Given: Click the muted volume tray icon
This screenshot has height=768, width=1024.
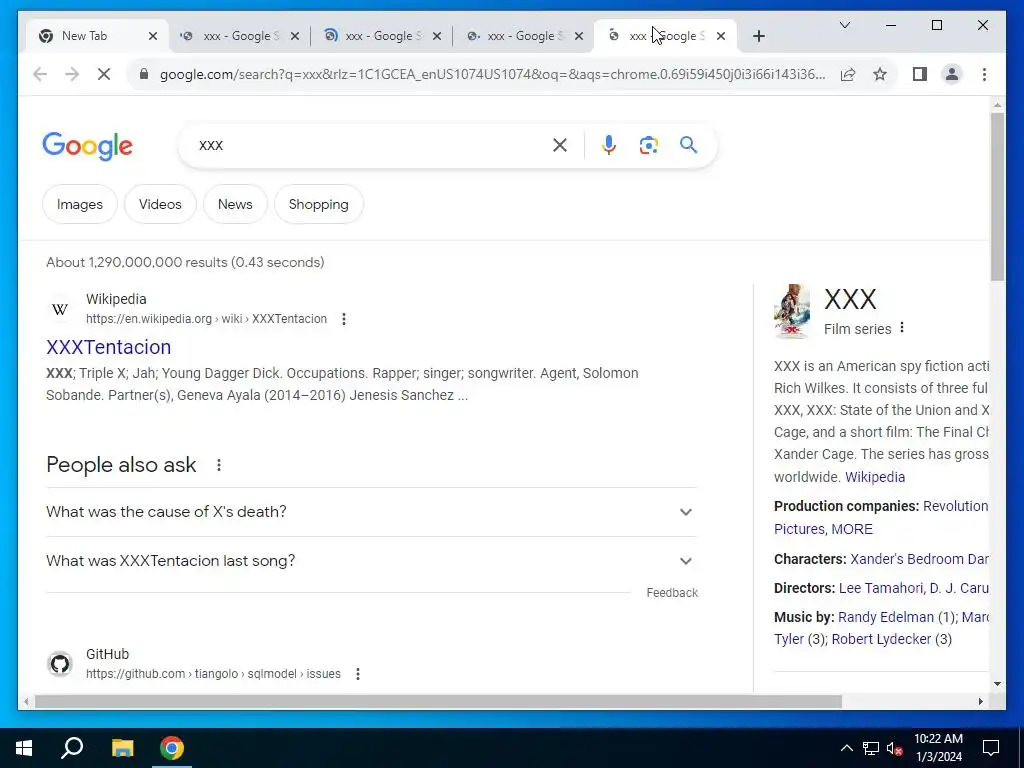Looking at the screenshot, I should pyautogui.click(x=895, y=748).
